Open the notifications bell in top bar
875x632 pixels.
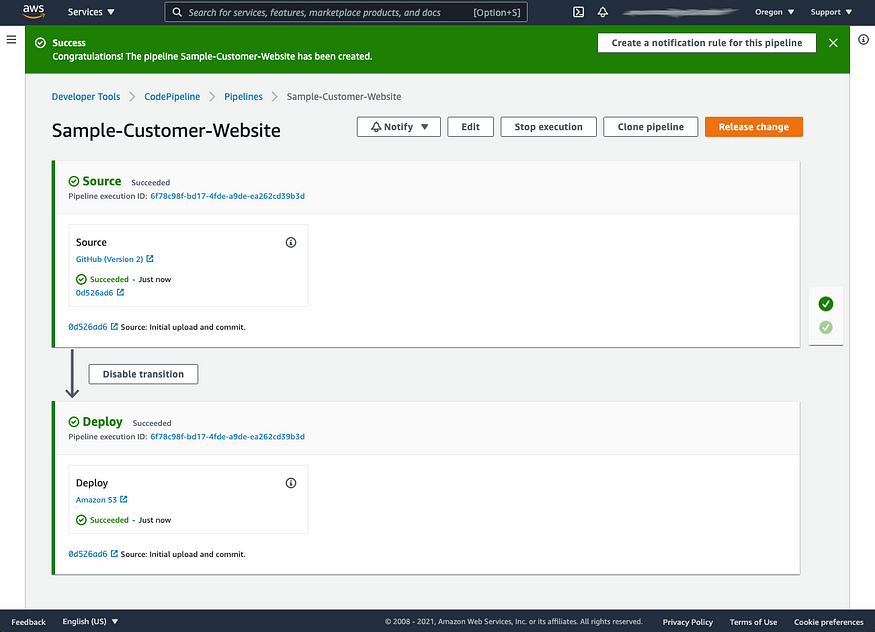pyautogui.click(x=603, y=12)
